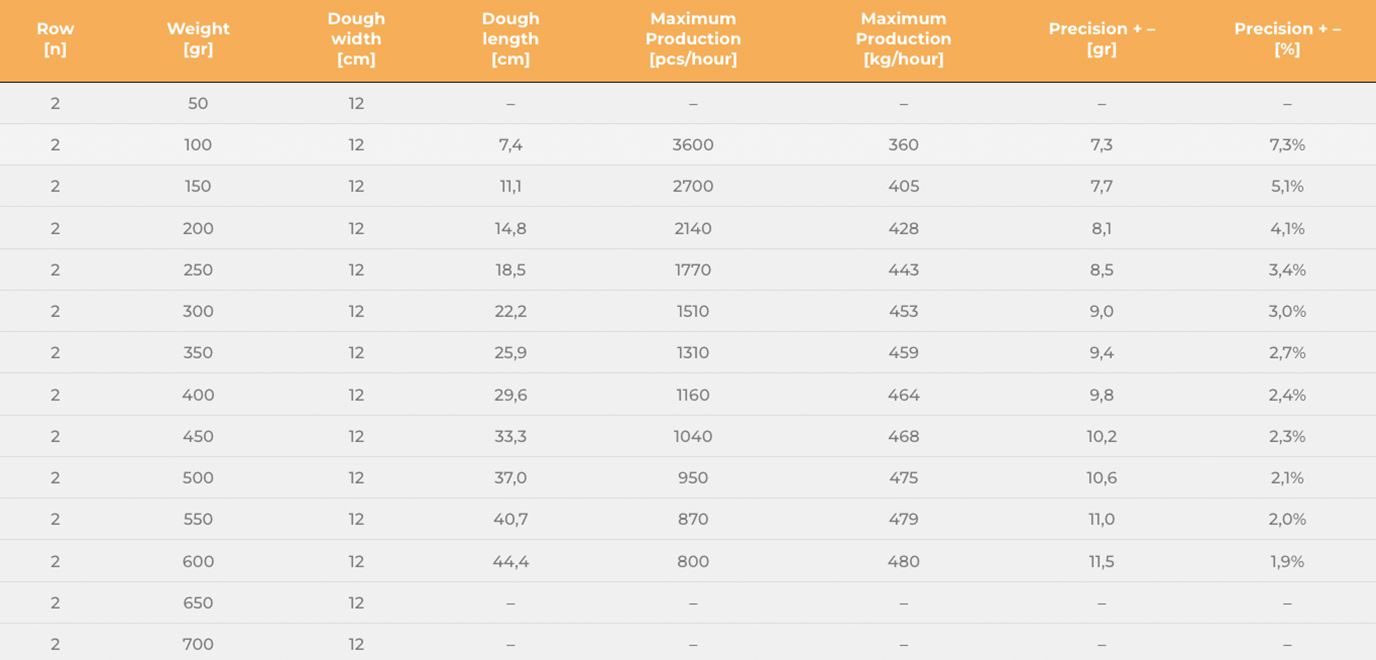Screen dimensions: 1376x660
Task: Select the weight 700 cell
Action: coord(198,644)
